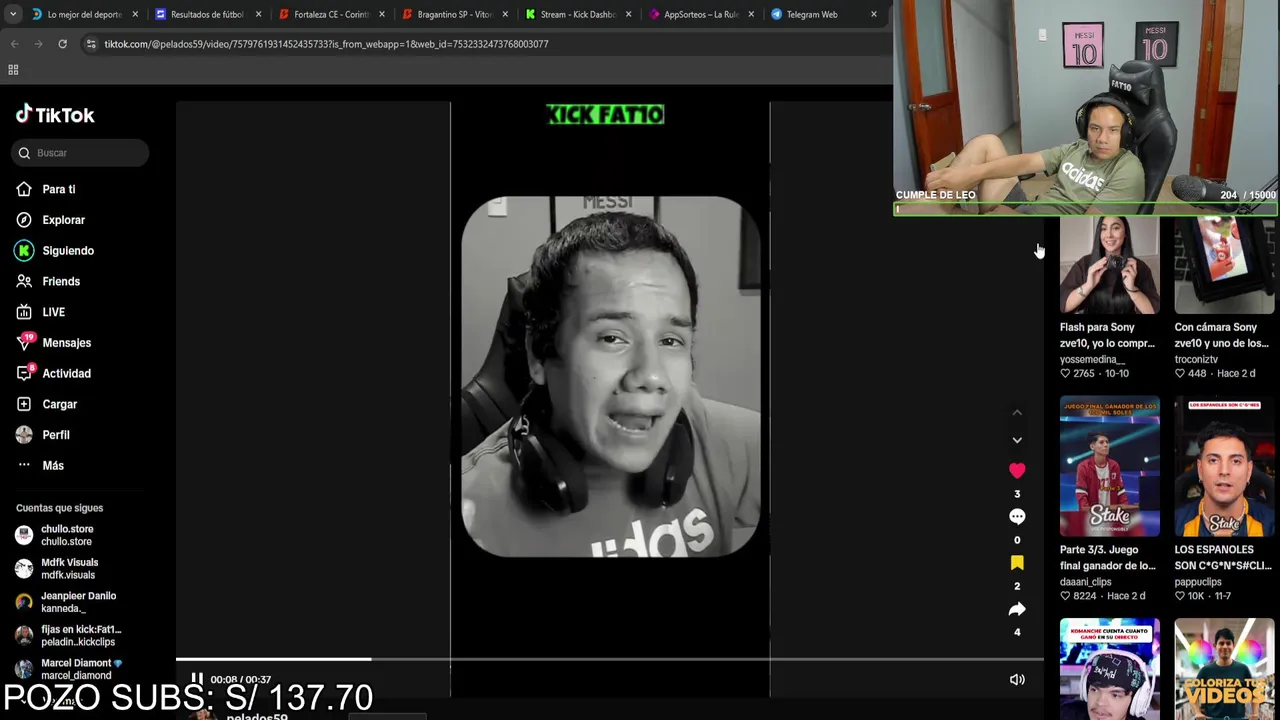The image size is (1280, 720).
Task: Seek on the video progress bar
Action: [609, 659]
